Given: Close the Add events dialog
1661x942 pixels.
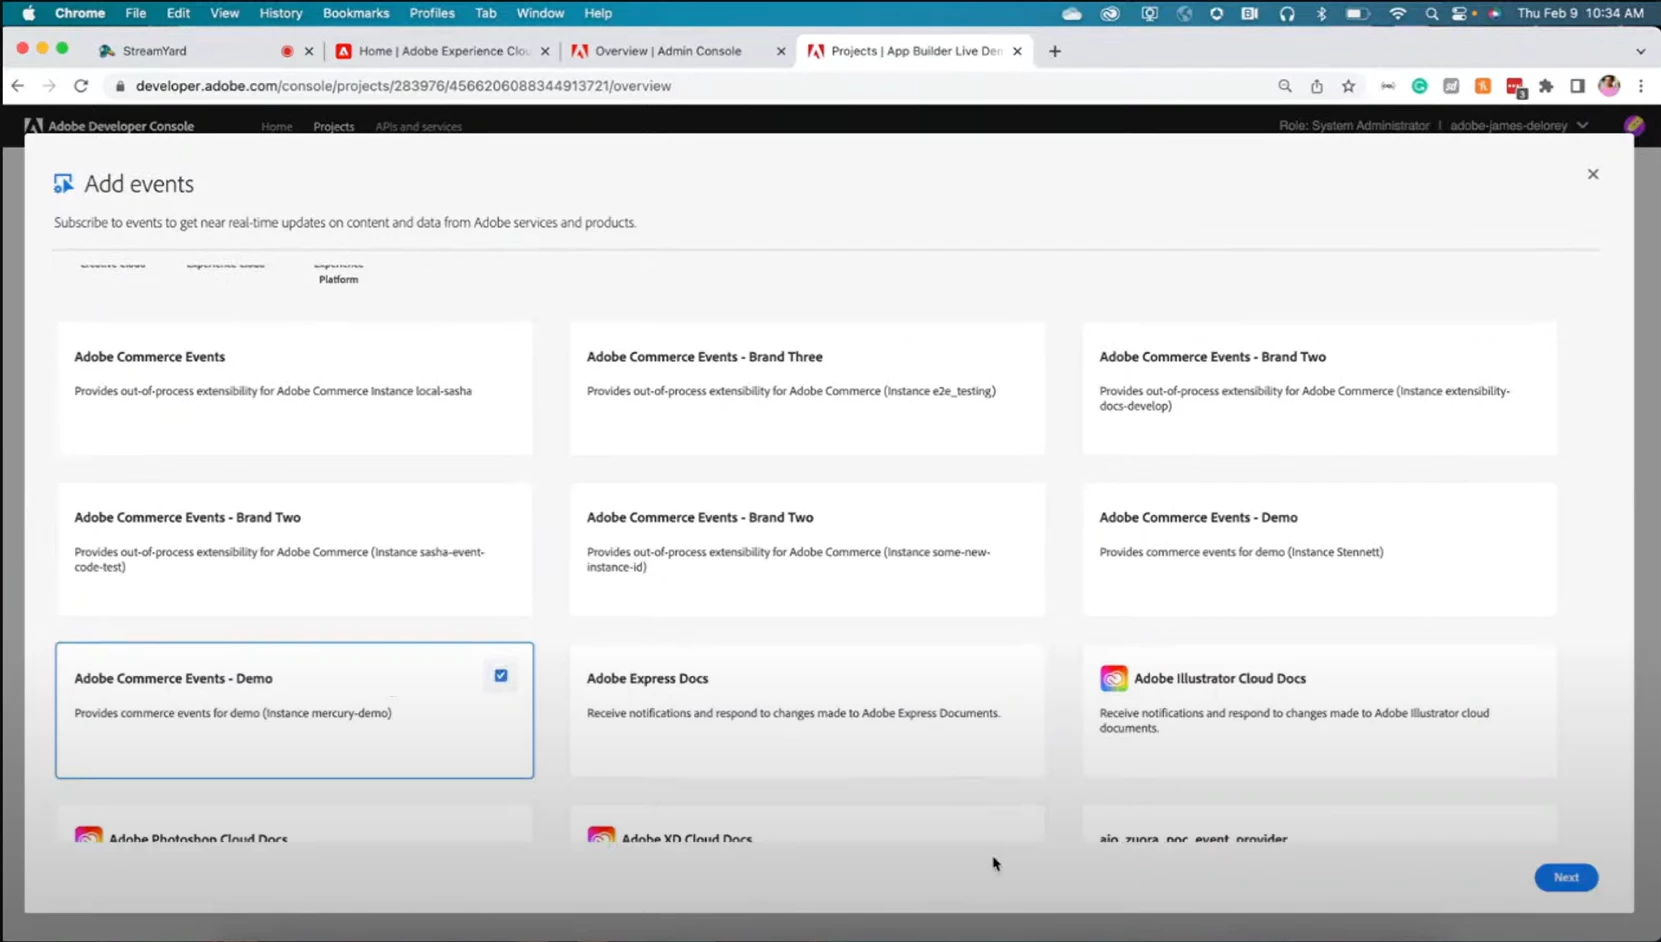Looking at the screenshot, I should click(x=1593, y=174).
